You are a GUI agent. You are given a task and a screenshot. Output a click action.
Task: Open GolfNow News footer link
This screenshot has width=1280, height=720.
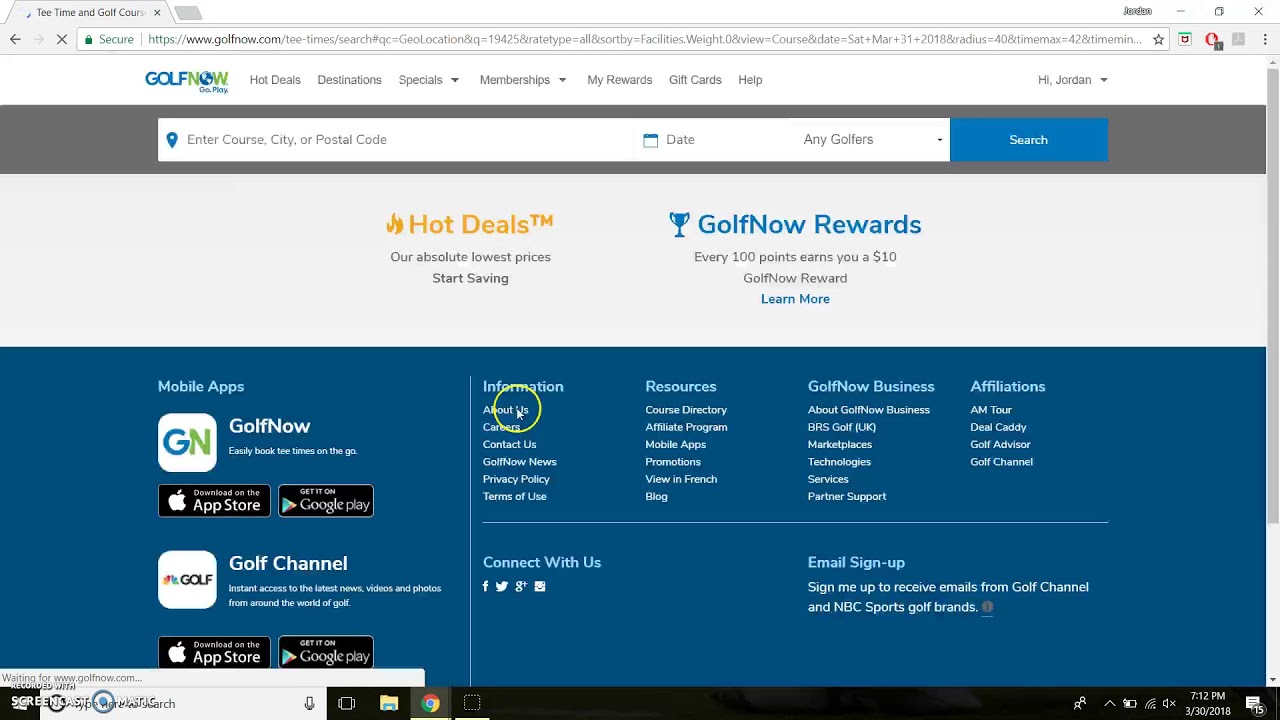click(x=519, y=462)
